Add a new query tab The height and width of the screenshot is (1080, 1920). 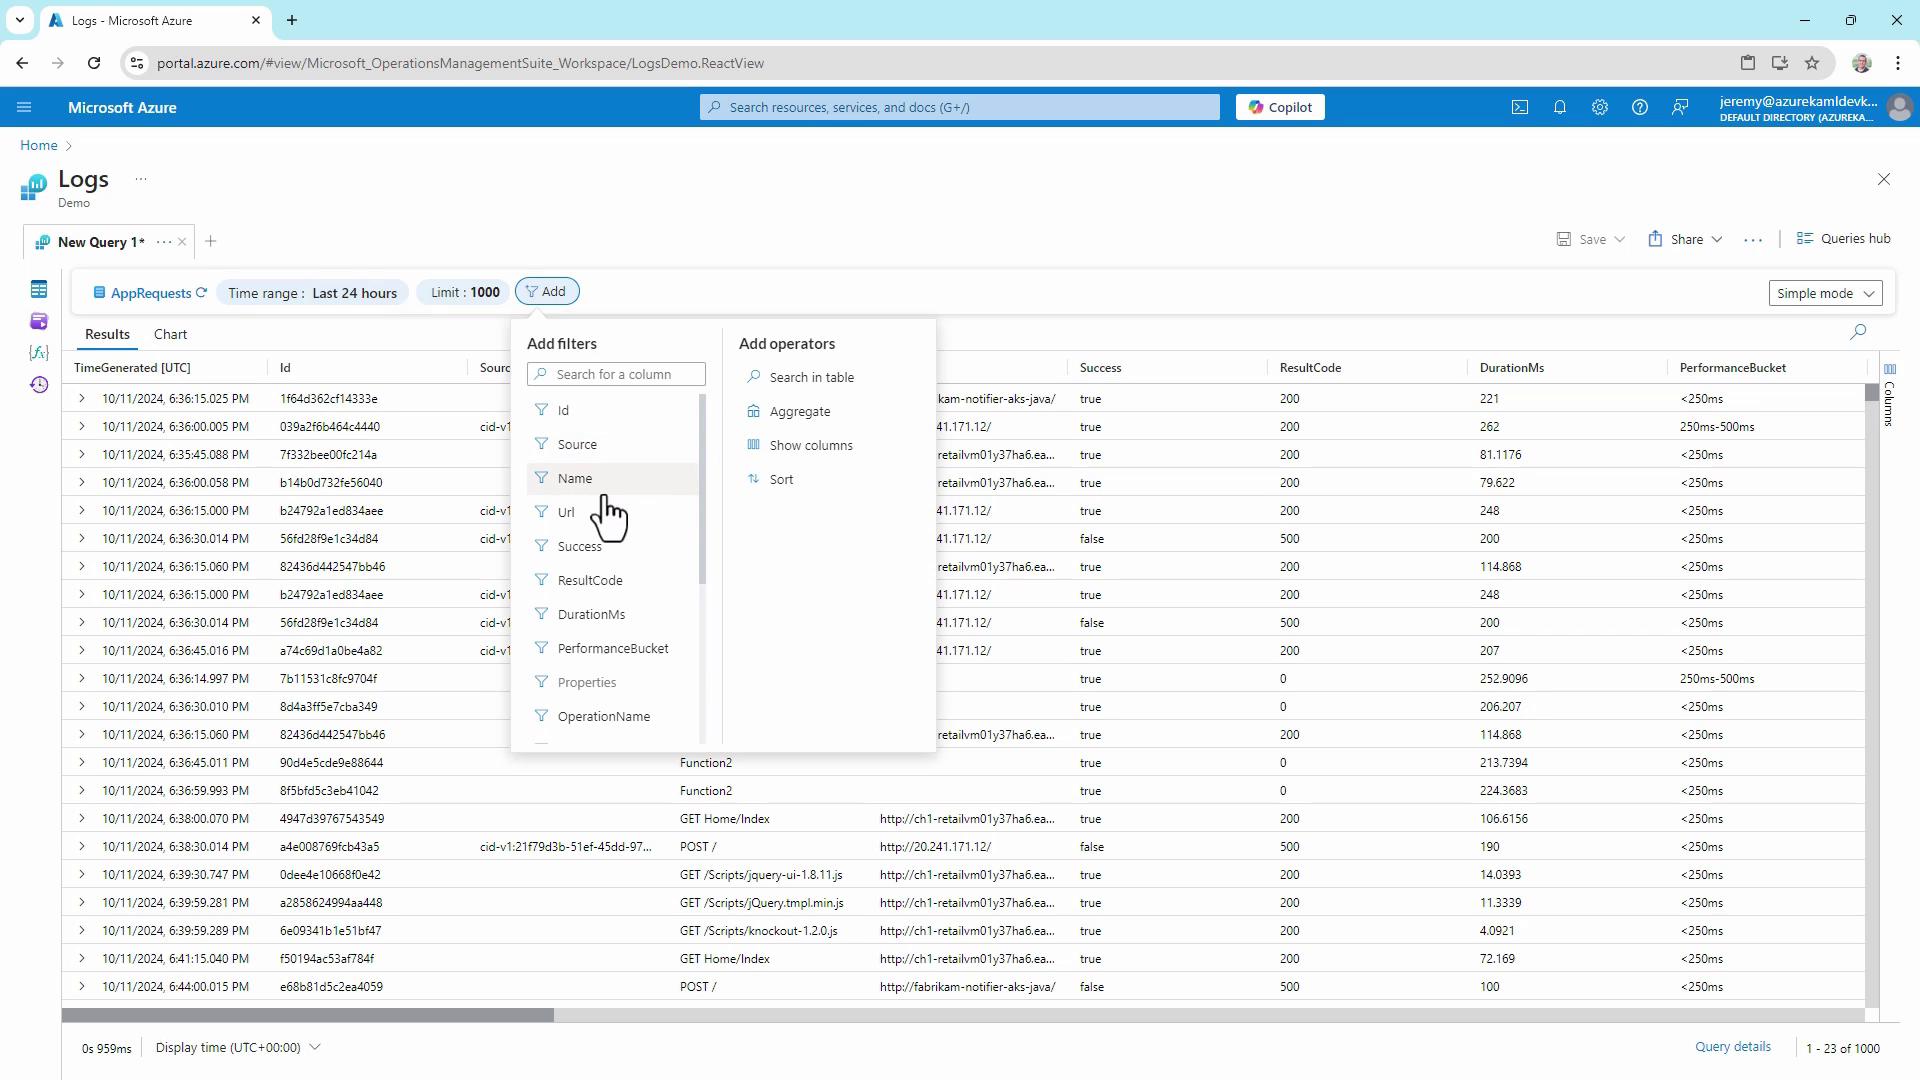(x=210, y=241)
